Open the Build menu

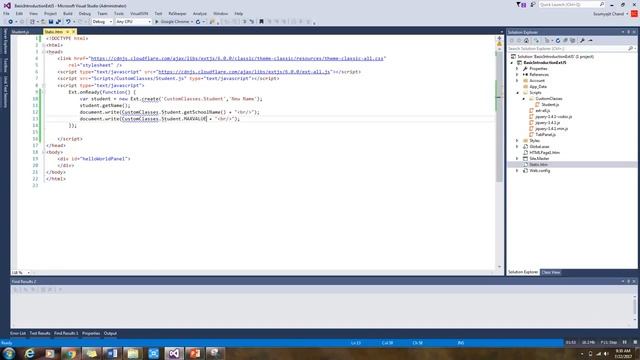point(68,13)
